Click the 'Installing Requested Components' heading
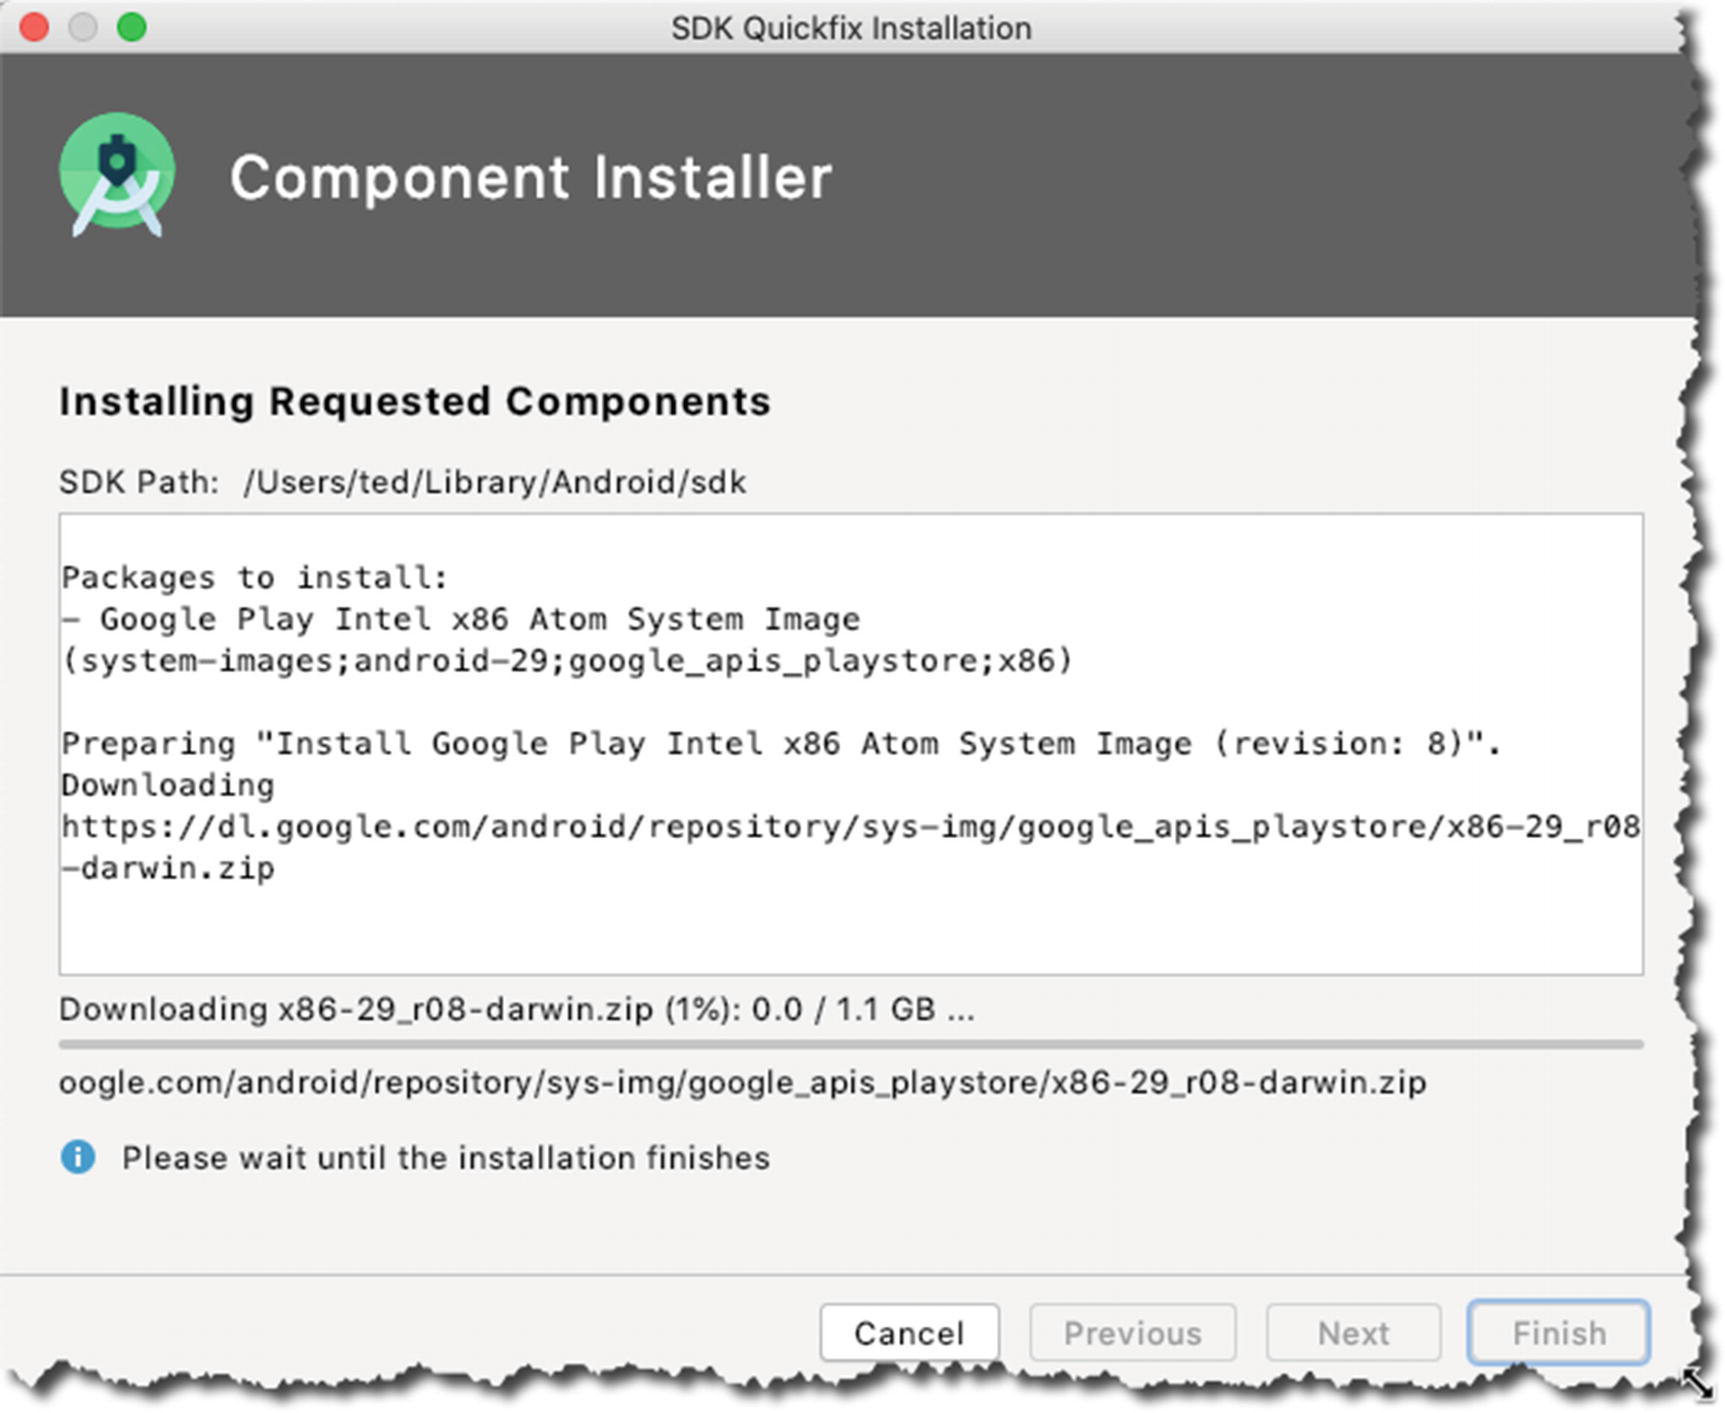 click(x=415, y=401)
